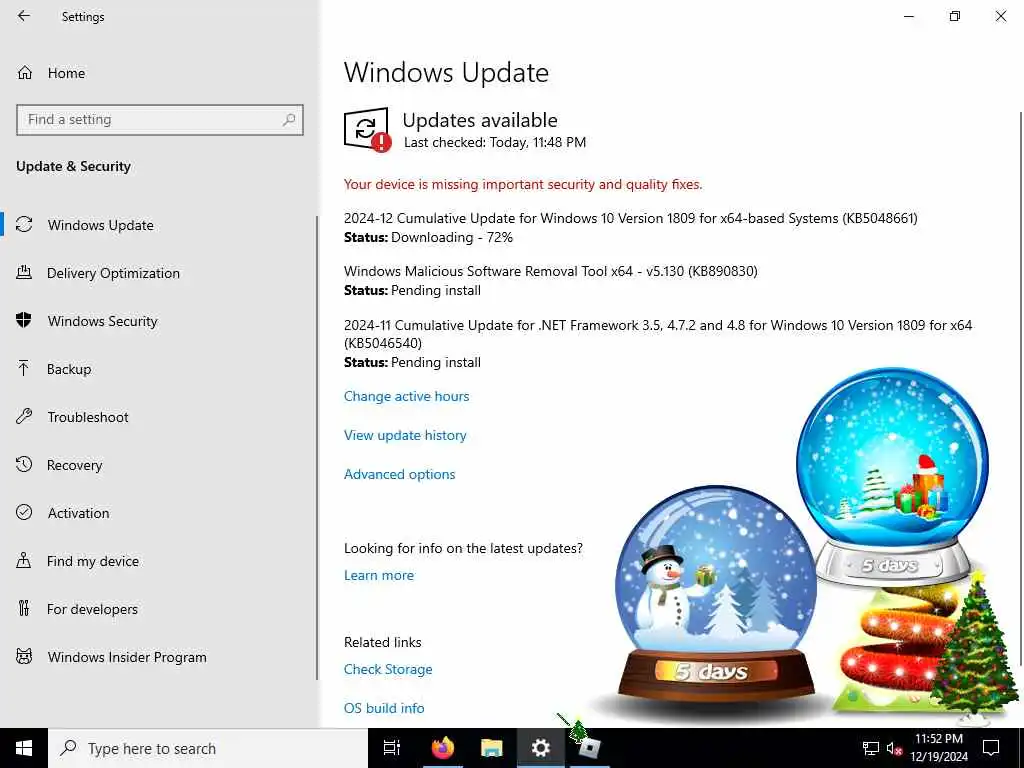Image resolution: width=1024 pixels, height=768 pixels.
Task: Click the Last checked: Today, 11:48 PM text
Action: pos(494,142)
